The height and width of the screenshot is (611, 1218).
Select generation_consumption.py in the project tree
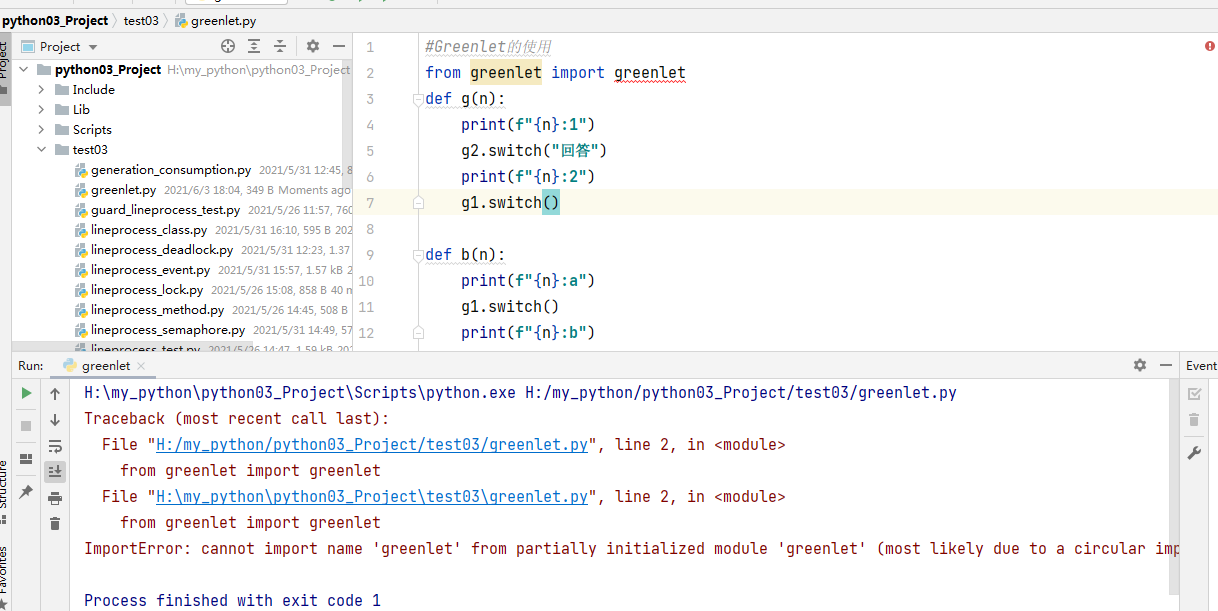point(171,170)
